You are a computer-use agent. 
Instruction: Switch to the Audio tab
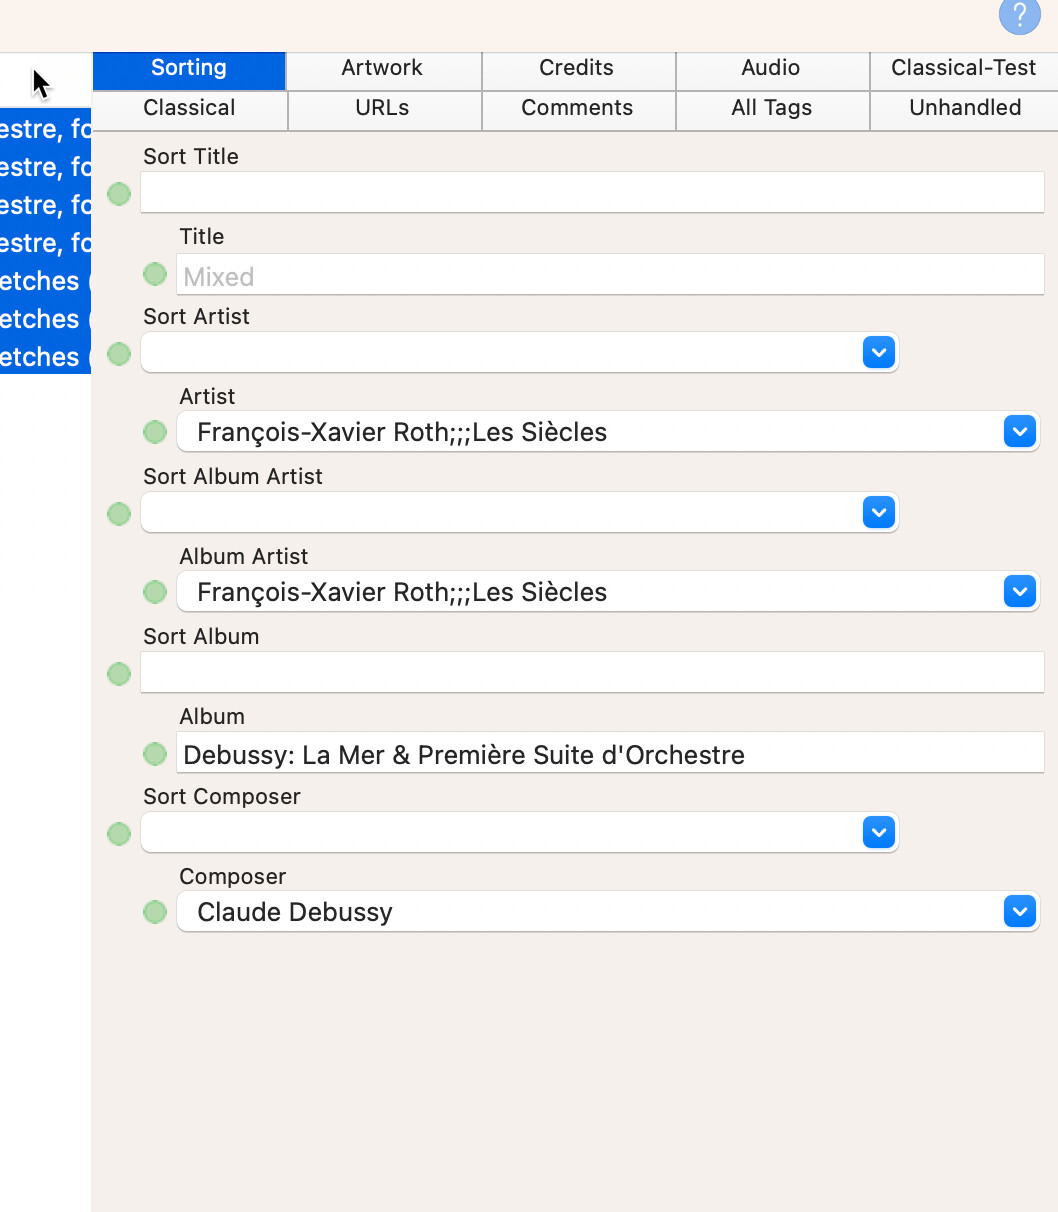coord(770,70)
